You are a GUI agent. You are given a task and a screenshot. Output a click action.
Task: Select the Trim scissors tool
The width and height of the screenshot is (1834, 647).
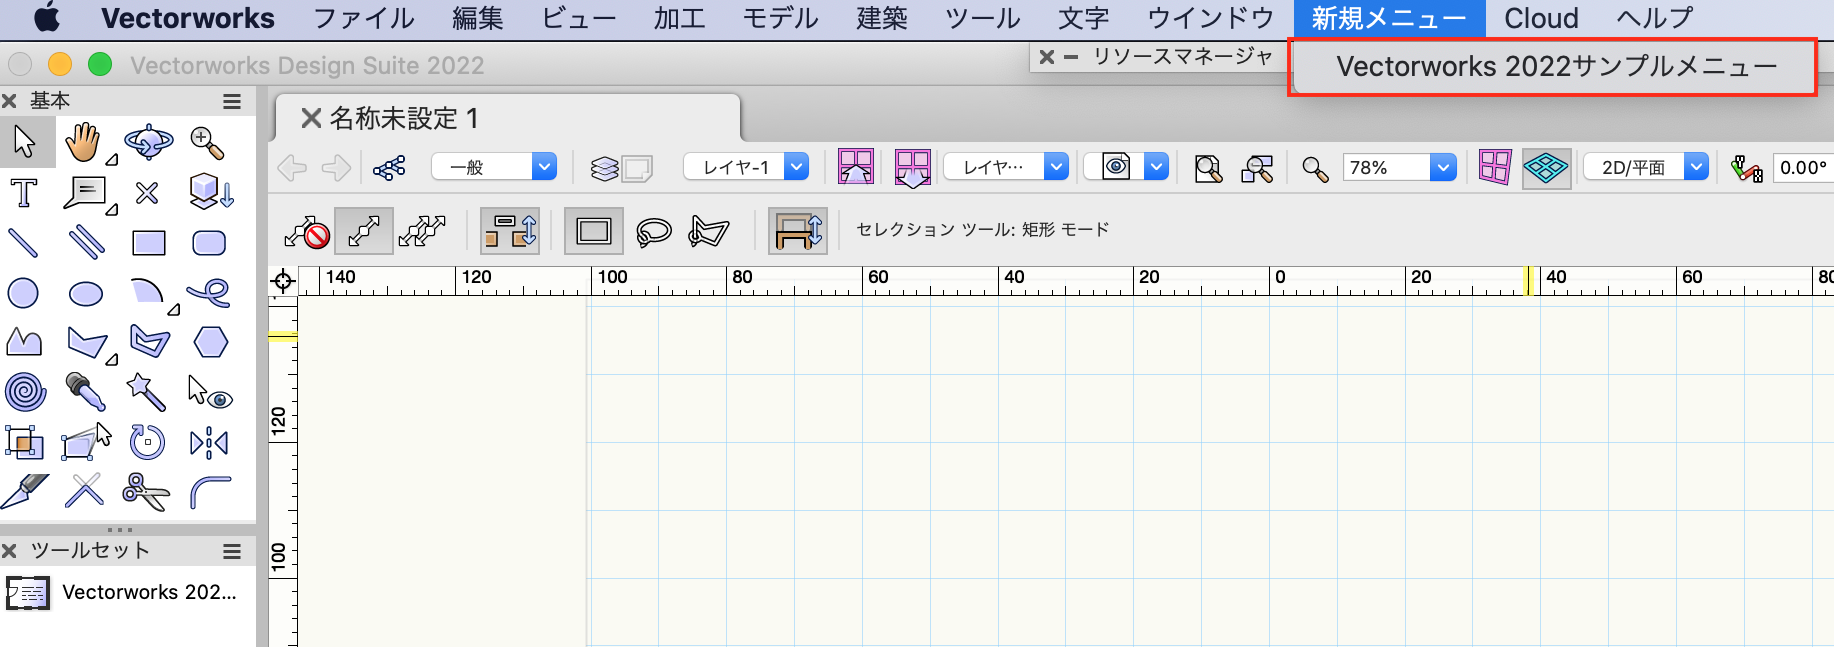(x=147, y=491)
